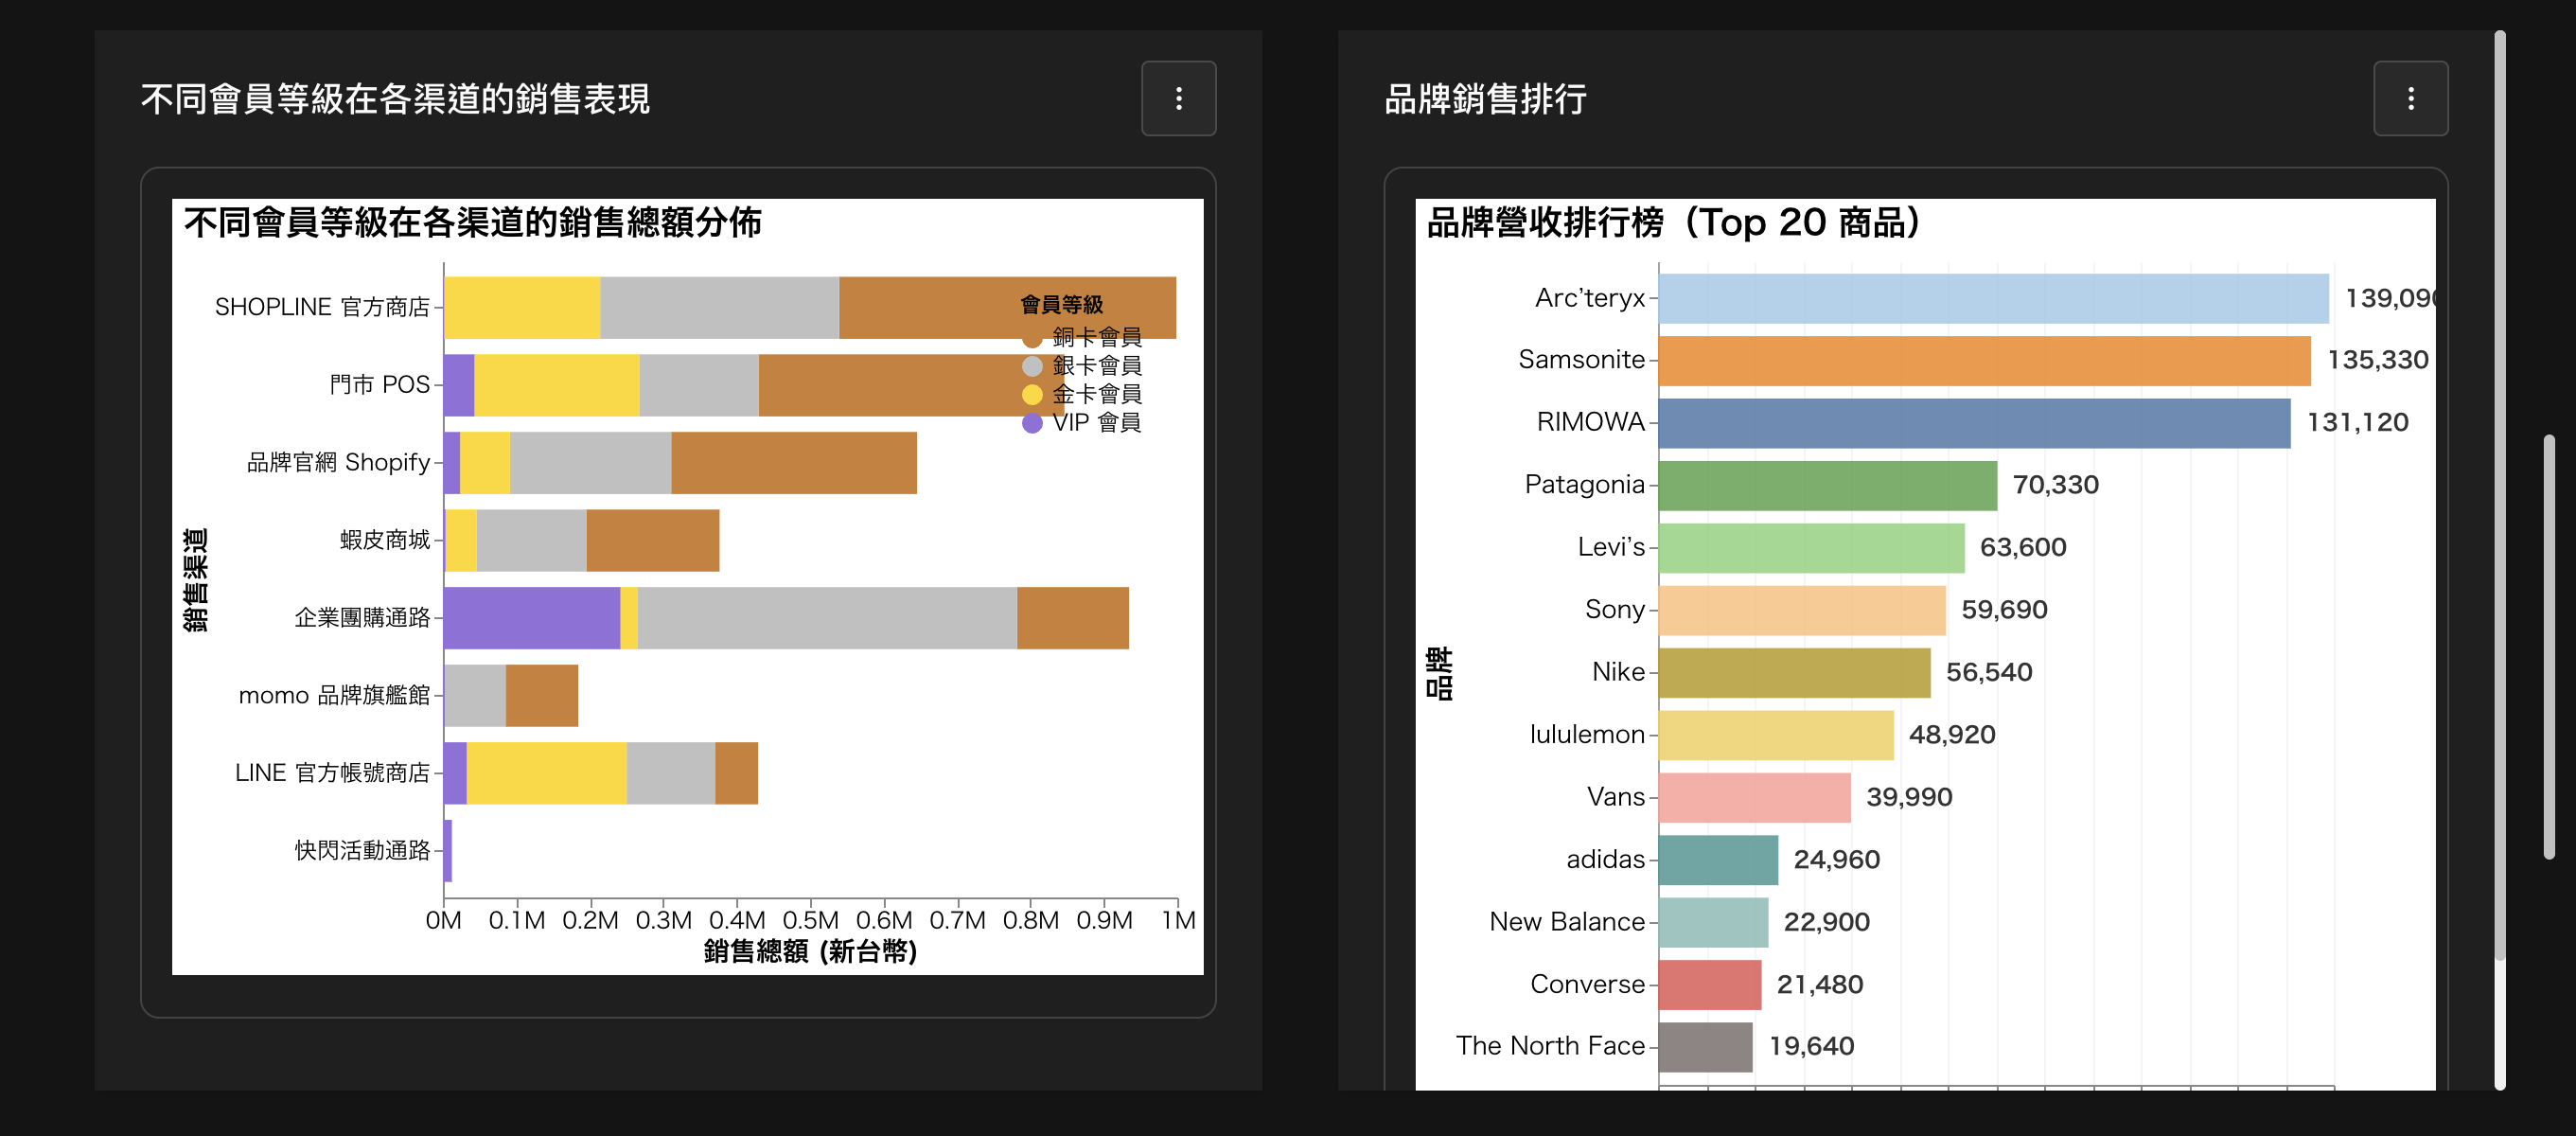
Task: Click the brown 銅卡 segment of 蝦皮商城 bar
Action: [x=653, y=540]
